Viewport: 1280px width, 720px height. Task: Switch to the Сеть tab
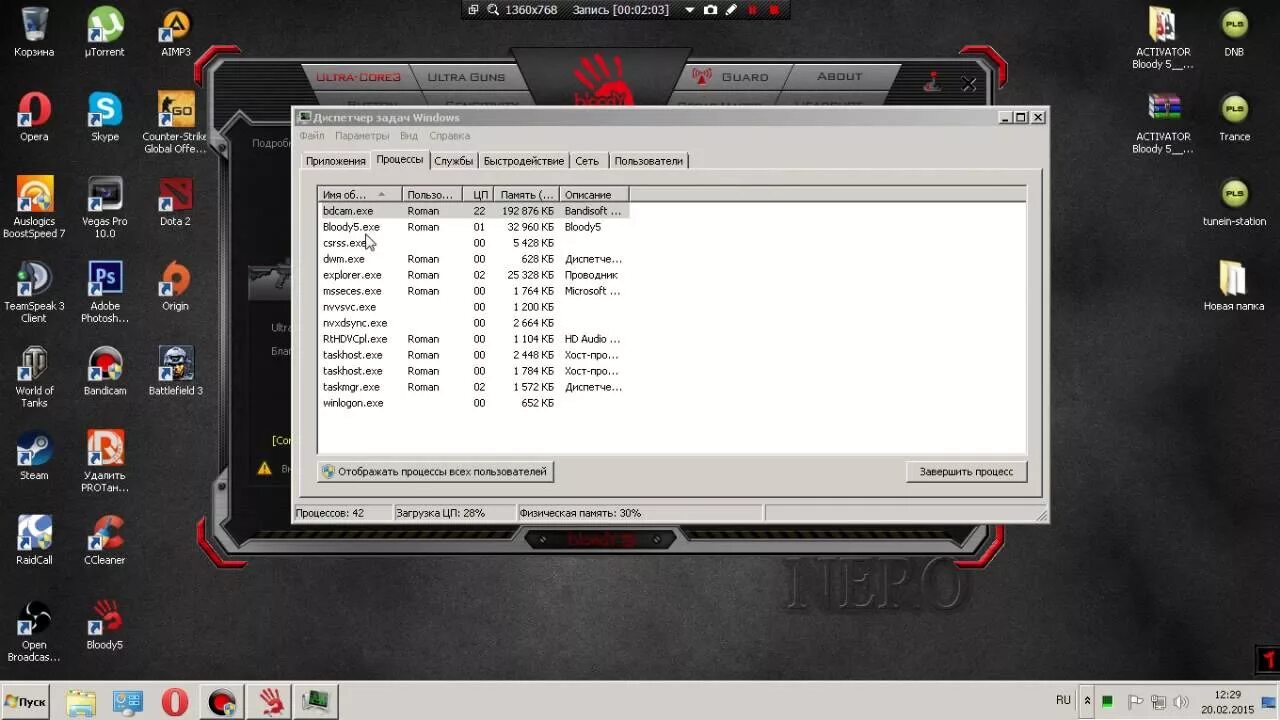coord(587,161)
